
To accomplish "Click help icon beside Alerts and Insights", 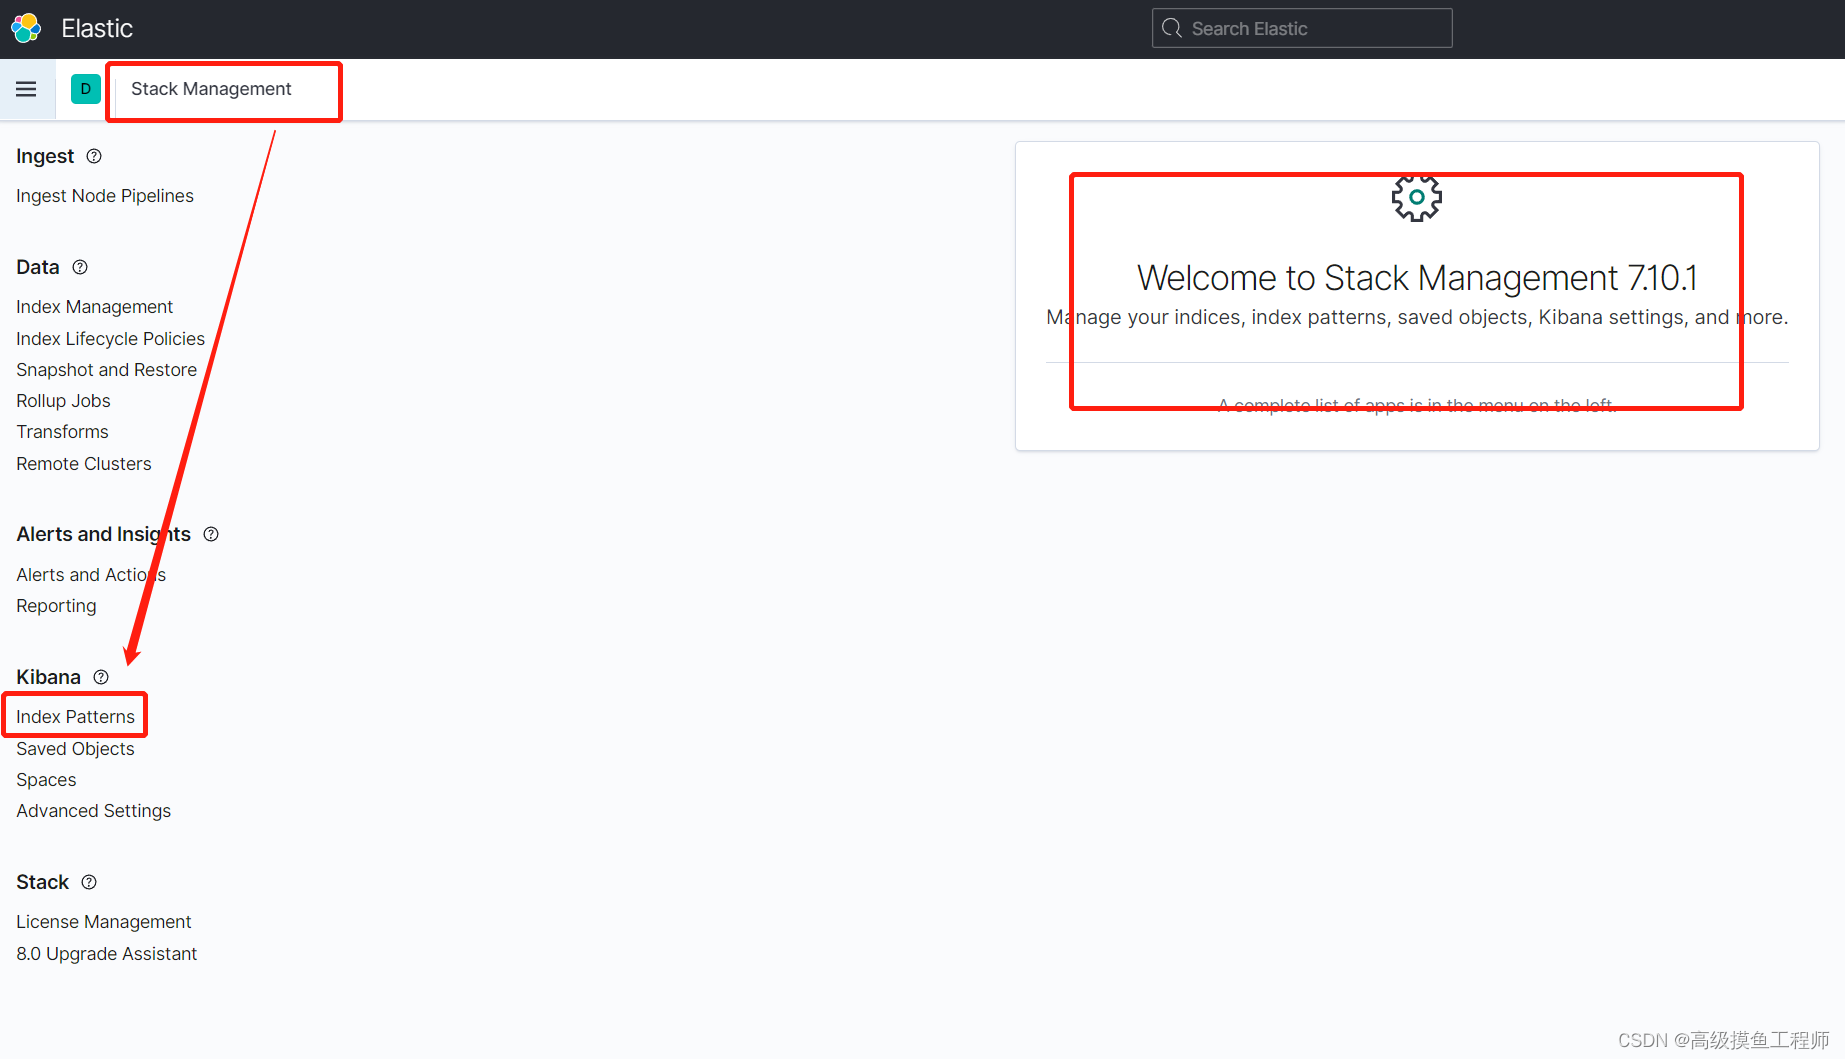I will (x=211, y=534).
